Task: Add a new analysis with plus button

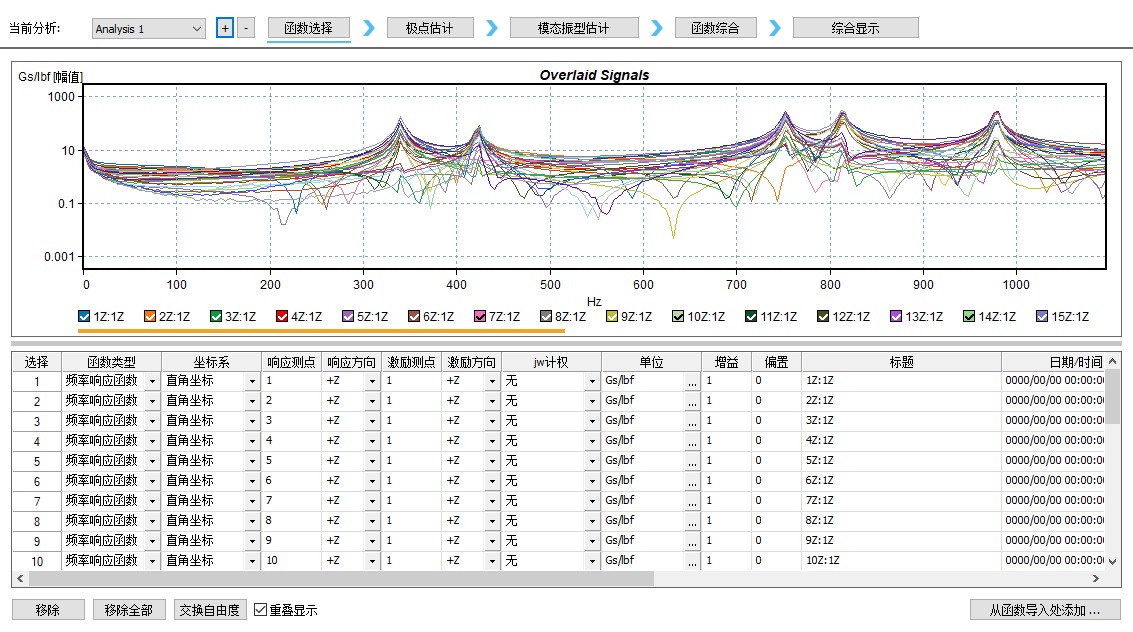Action: (x=225, y=28)
